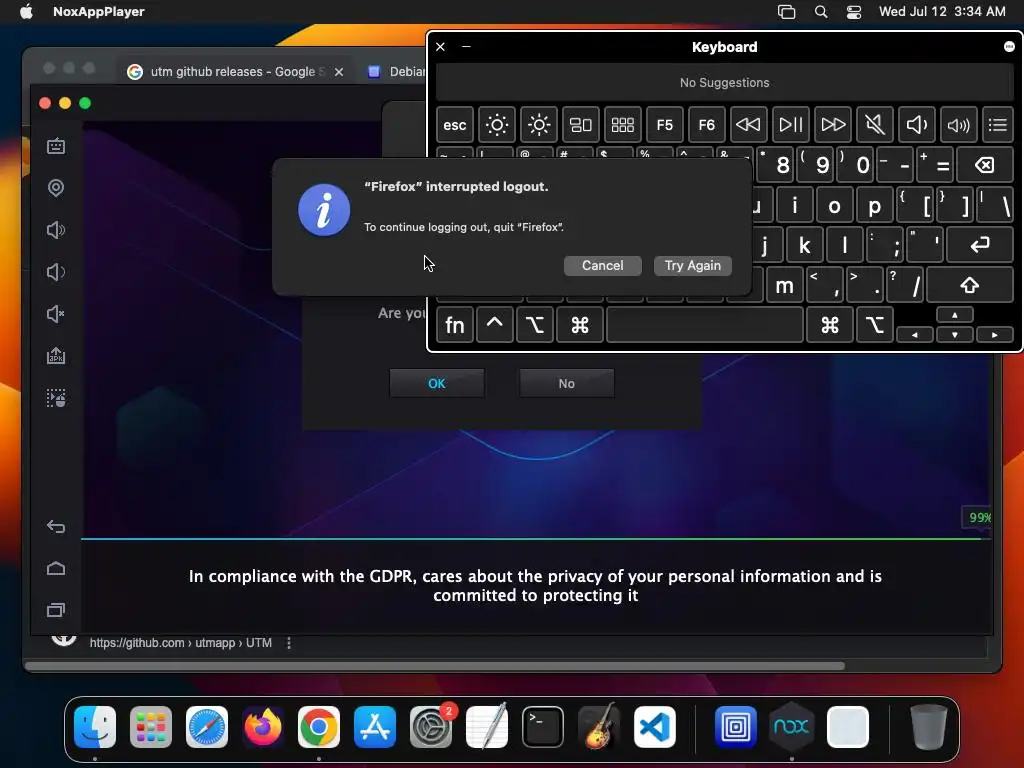Click the Nox Android back sidebar icon

coord(56,526)
